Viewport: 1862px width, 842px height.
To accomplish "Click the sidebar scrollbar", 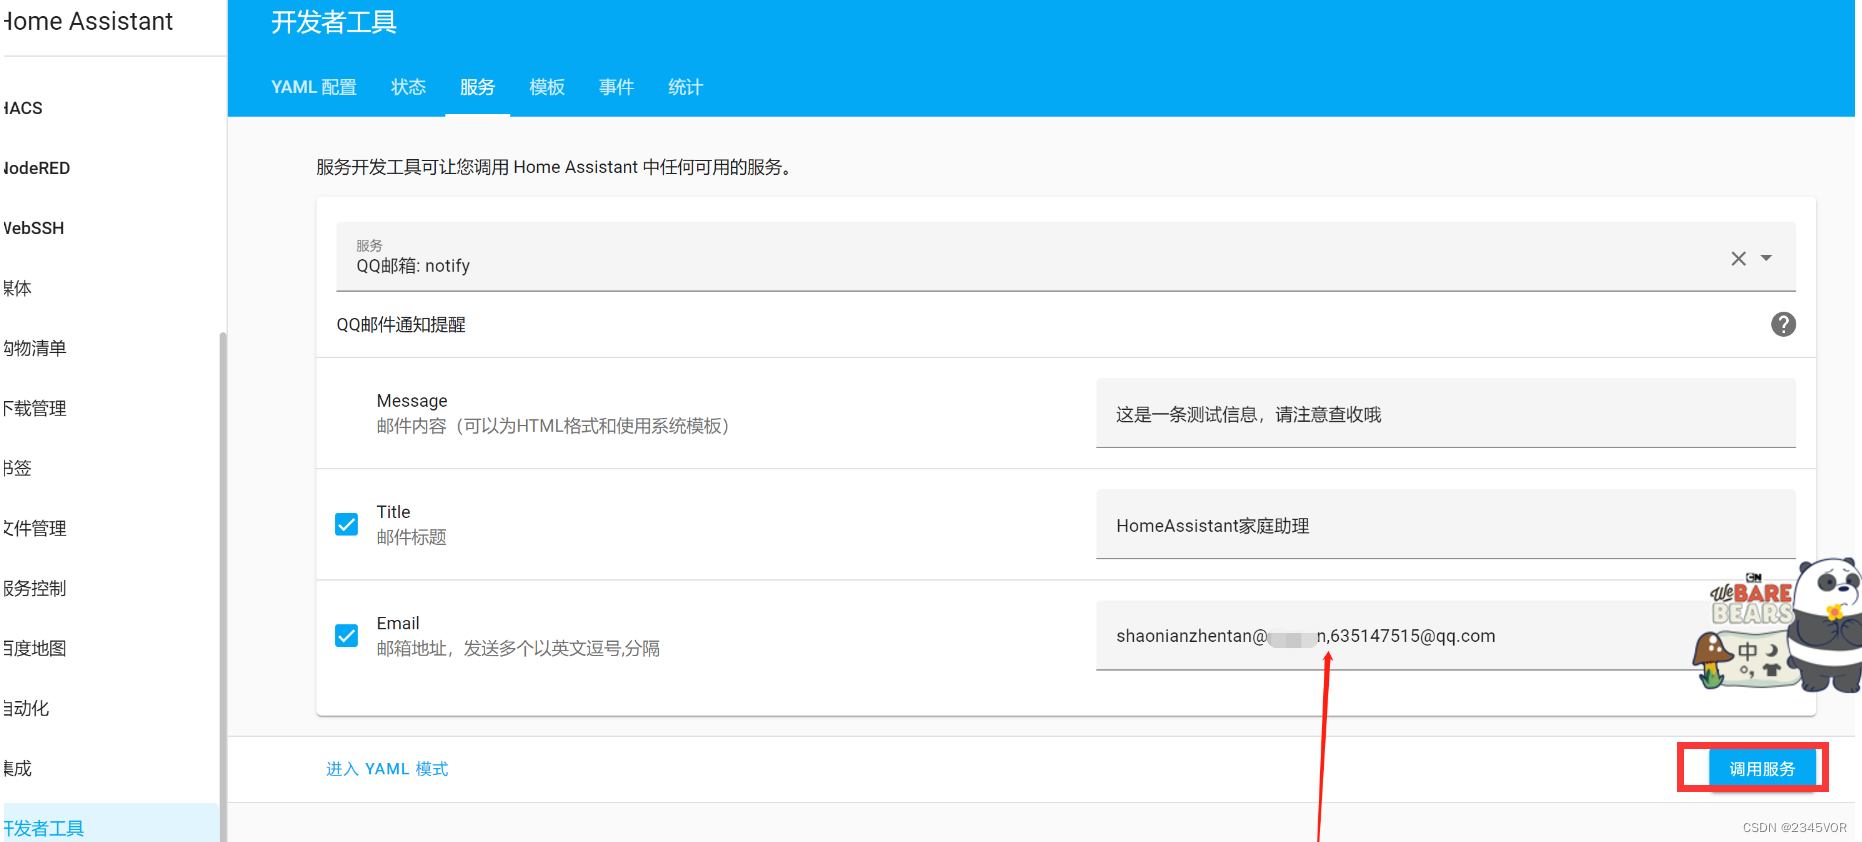I will [x=223, y=587].
